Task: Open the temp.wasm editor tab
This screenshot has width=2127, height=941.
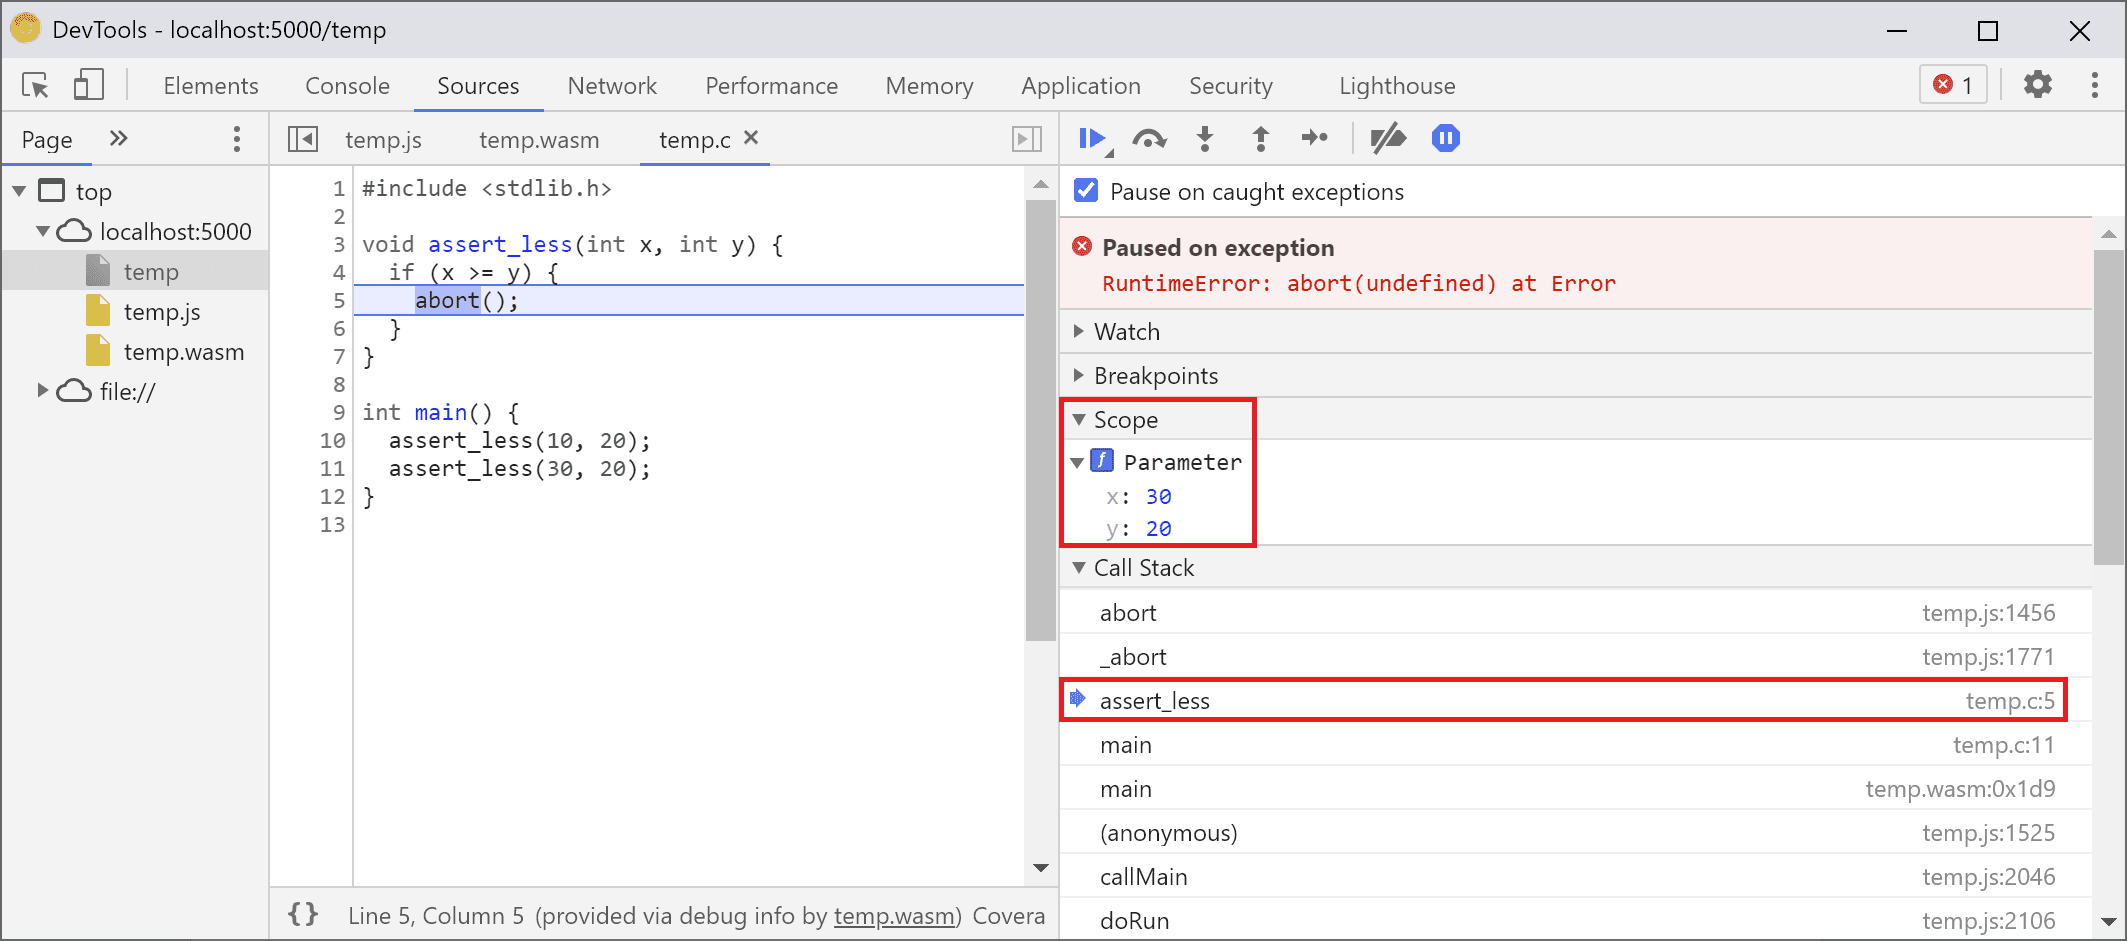Action: (x=538, y=139)
